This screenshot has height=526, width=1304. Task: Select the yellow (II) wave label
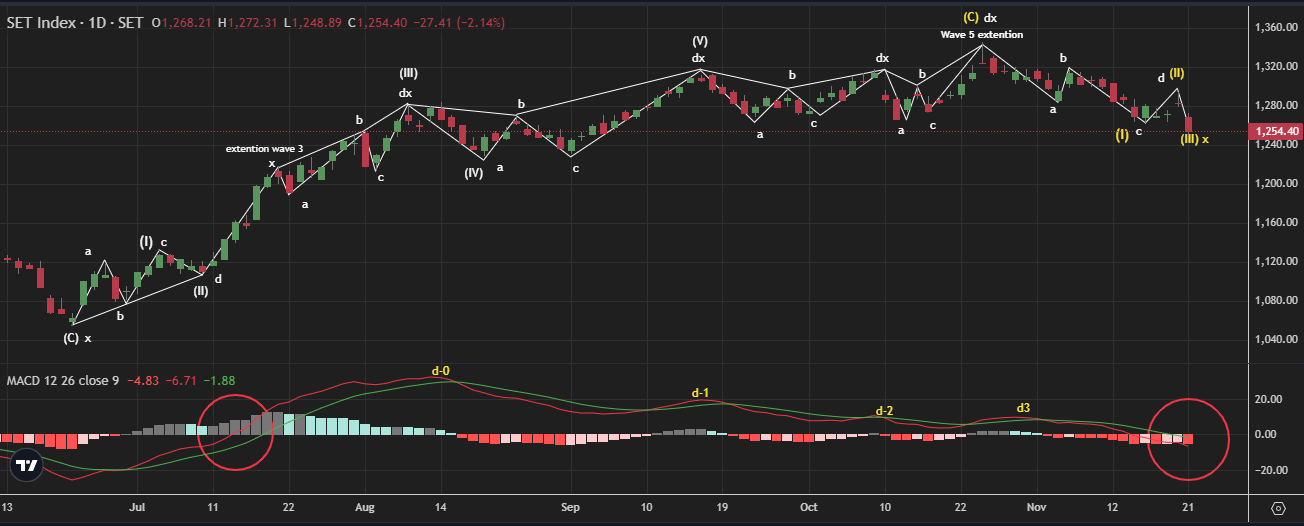point(1177,73)
